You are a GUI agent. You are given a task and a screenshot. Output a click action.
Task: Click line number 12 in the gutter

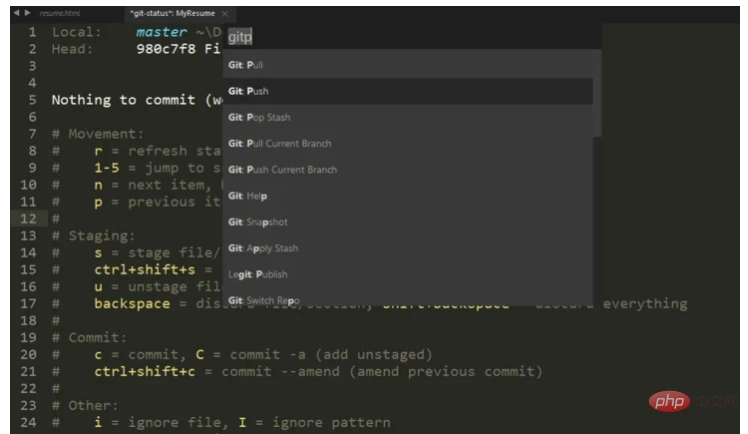[x=28, y=219]
